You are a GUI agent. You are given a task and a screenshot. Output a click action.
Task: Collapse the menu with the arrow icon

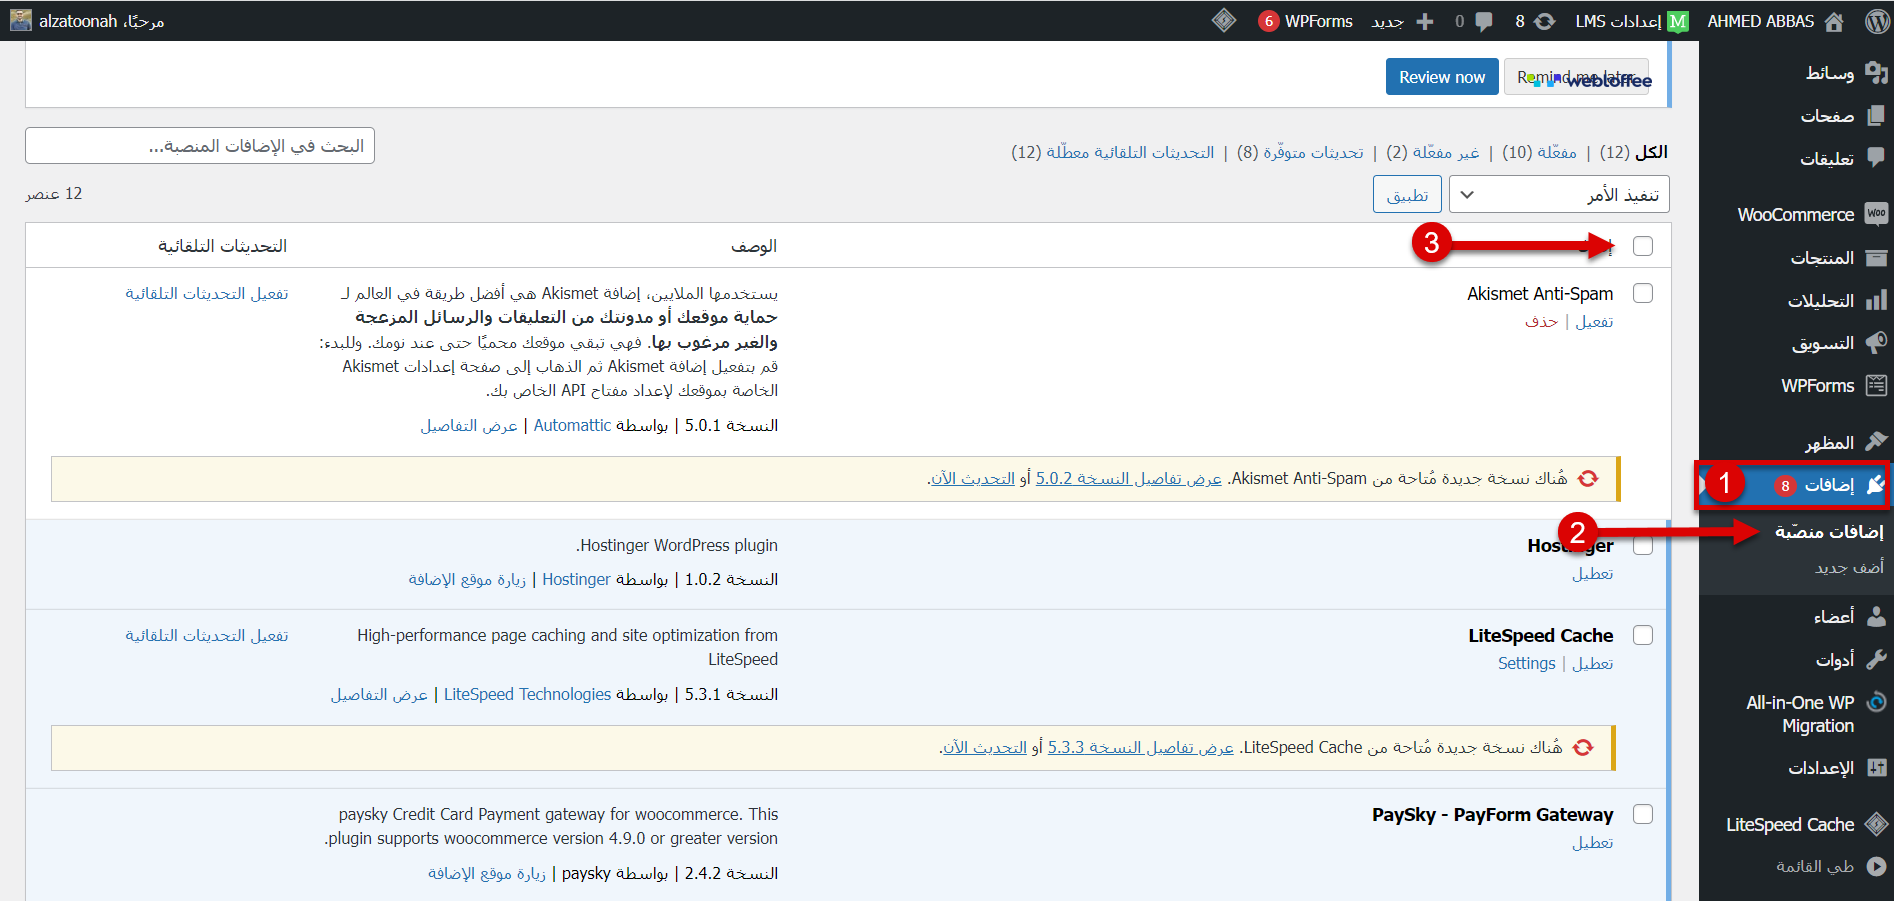pos(1876,866)
